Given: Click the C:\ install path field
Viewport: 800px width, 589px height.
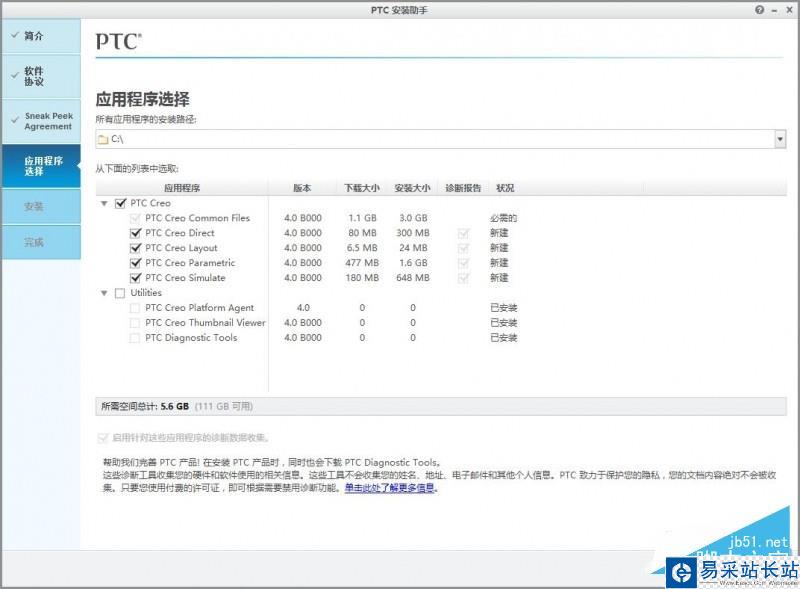Looking at the screenshot, I should (x=440, y=139).
